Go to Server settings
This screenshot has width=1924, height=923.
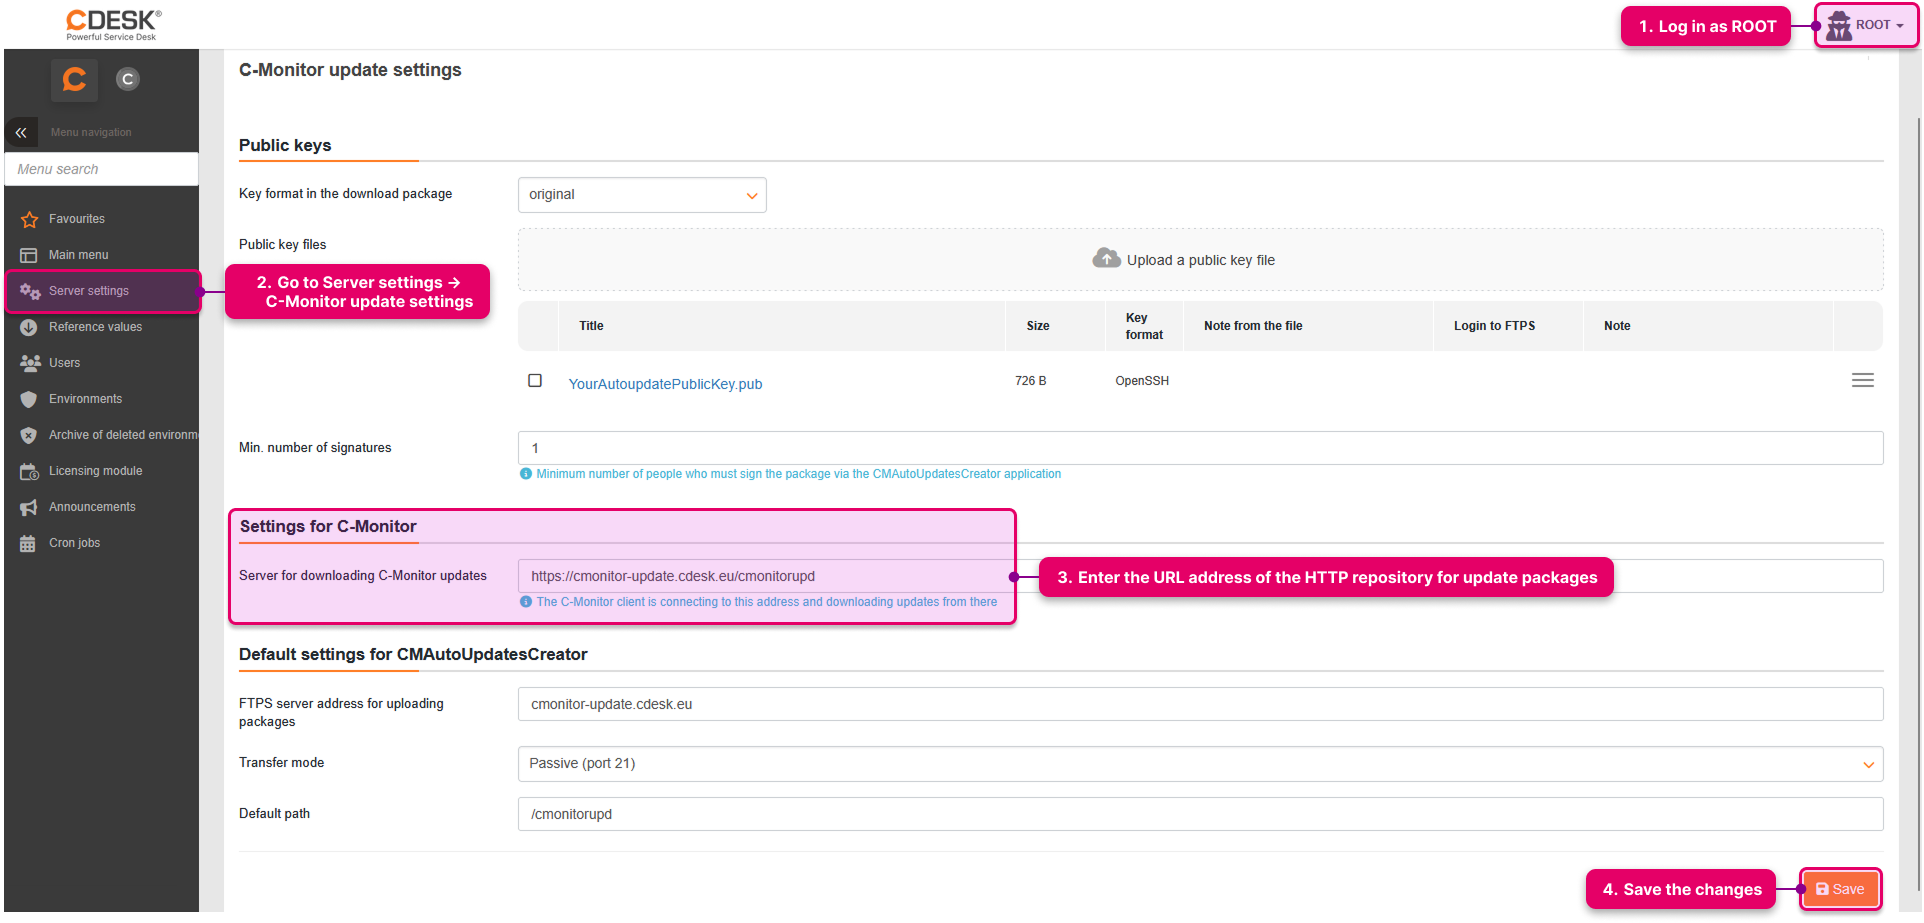click(89, 291)
